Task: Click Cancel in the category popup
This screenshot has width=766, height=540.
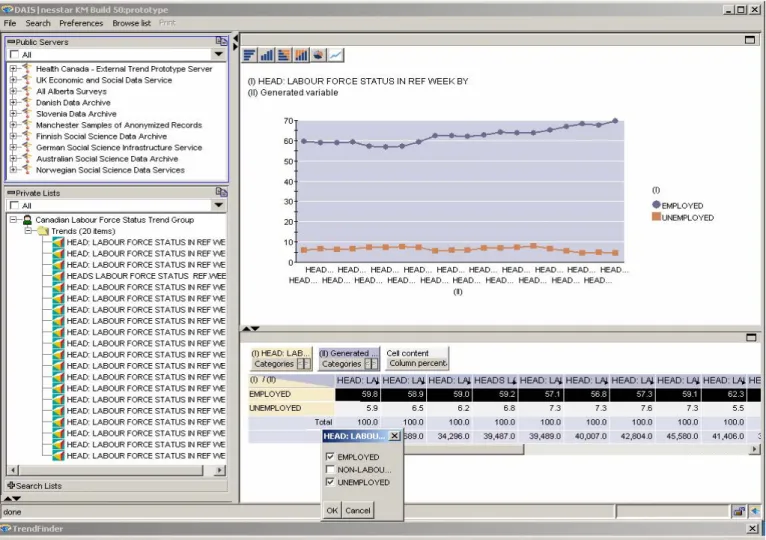Action: point(358,510)
